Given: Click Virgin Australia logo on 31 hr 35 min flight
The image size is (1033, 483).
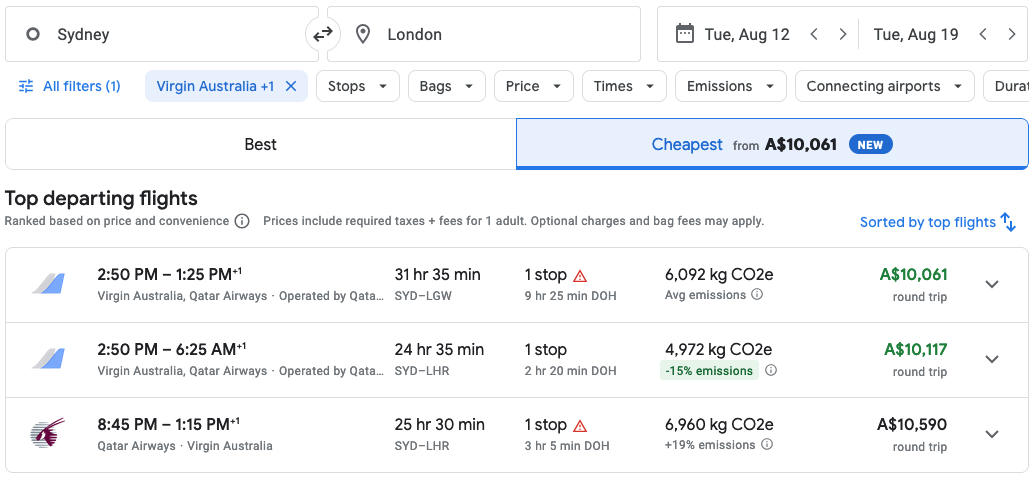Looking at the screenshot, I should click(x=49, y=284).
